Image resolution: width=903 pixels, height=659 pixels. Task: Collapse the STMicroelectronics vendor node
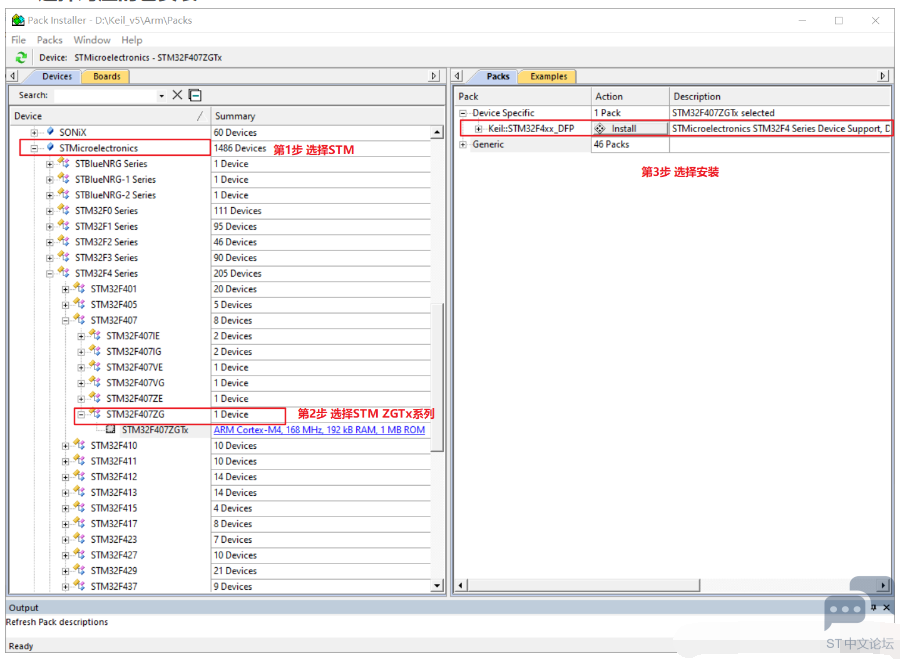35,148
